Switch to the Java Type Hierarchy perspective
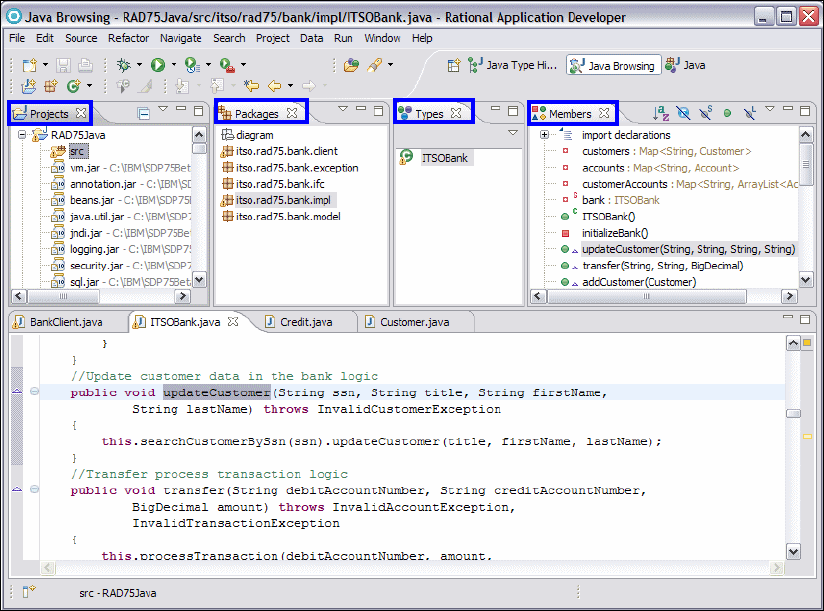Viewport: 824px width, 611px height. pyautogui.click(x=512, y=65)
